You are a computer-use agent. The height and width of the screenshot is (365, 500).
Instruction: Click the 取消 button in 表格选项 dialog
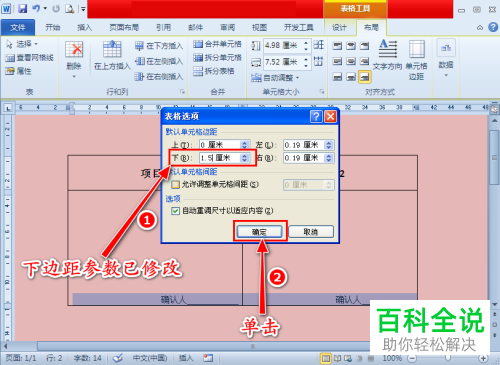pos(311,232)
